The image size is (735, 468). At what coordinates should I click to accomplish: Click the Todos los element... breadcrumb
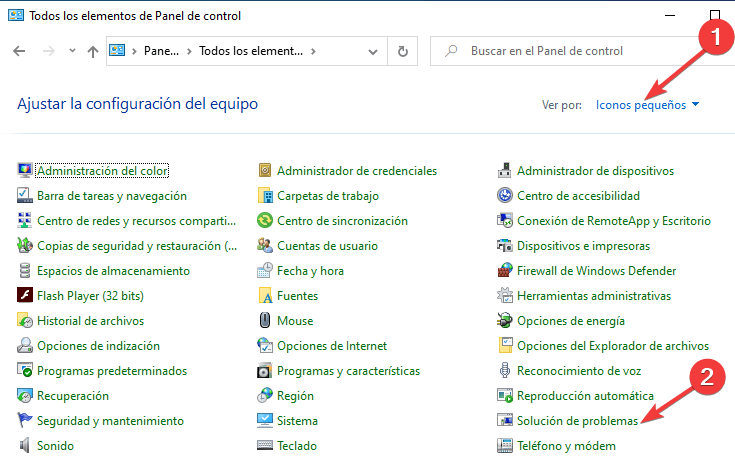click(251, 51)
